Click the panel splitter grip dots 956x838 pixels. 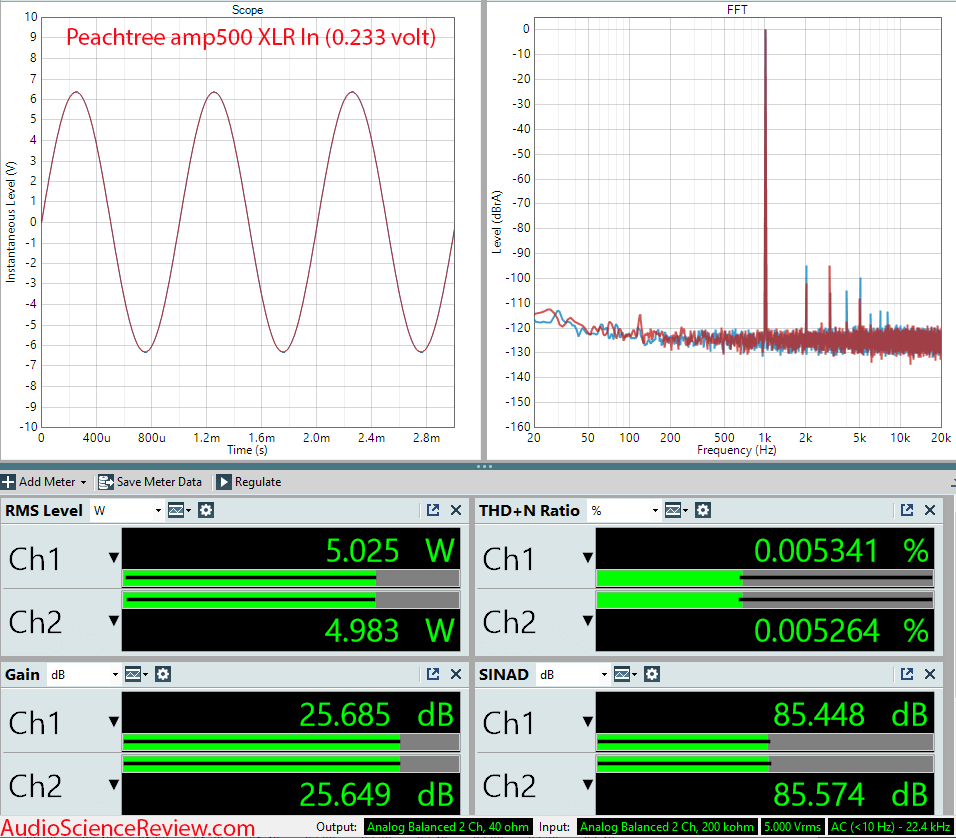click(485, 467)
